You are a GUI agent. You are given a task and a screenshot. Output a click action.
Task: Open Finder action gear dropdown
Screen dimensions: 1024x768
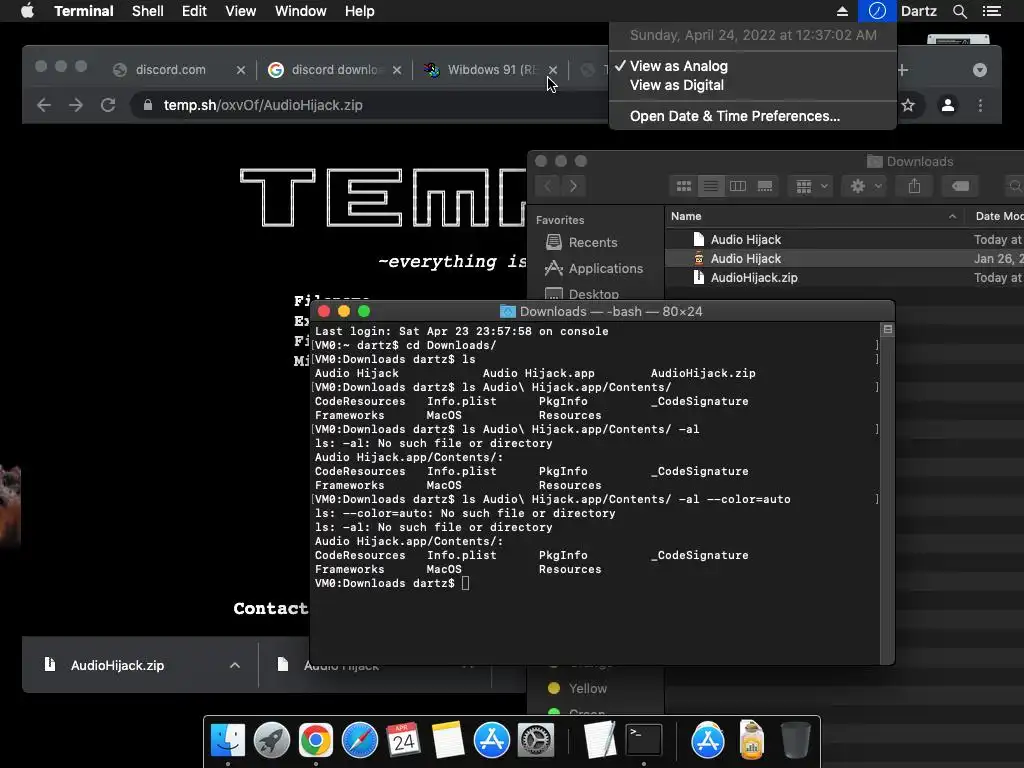coord(865,186)
